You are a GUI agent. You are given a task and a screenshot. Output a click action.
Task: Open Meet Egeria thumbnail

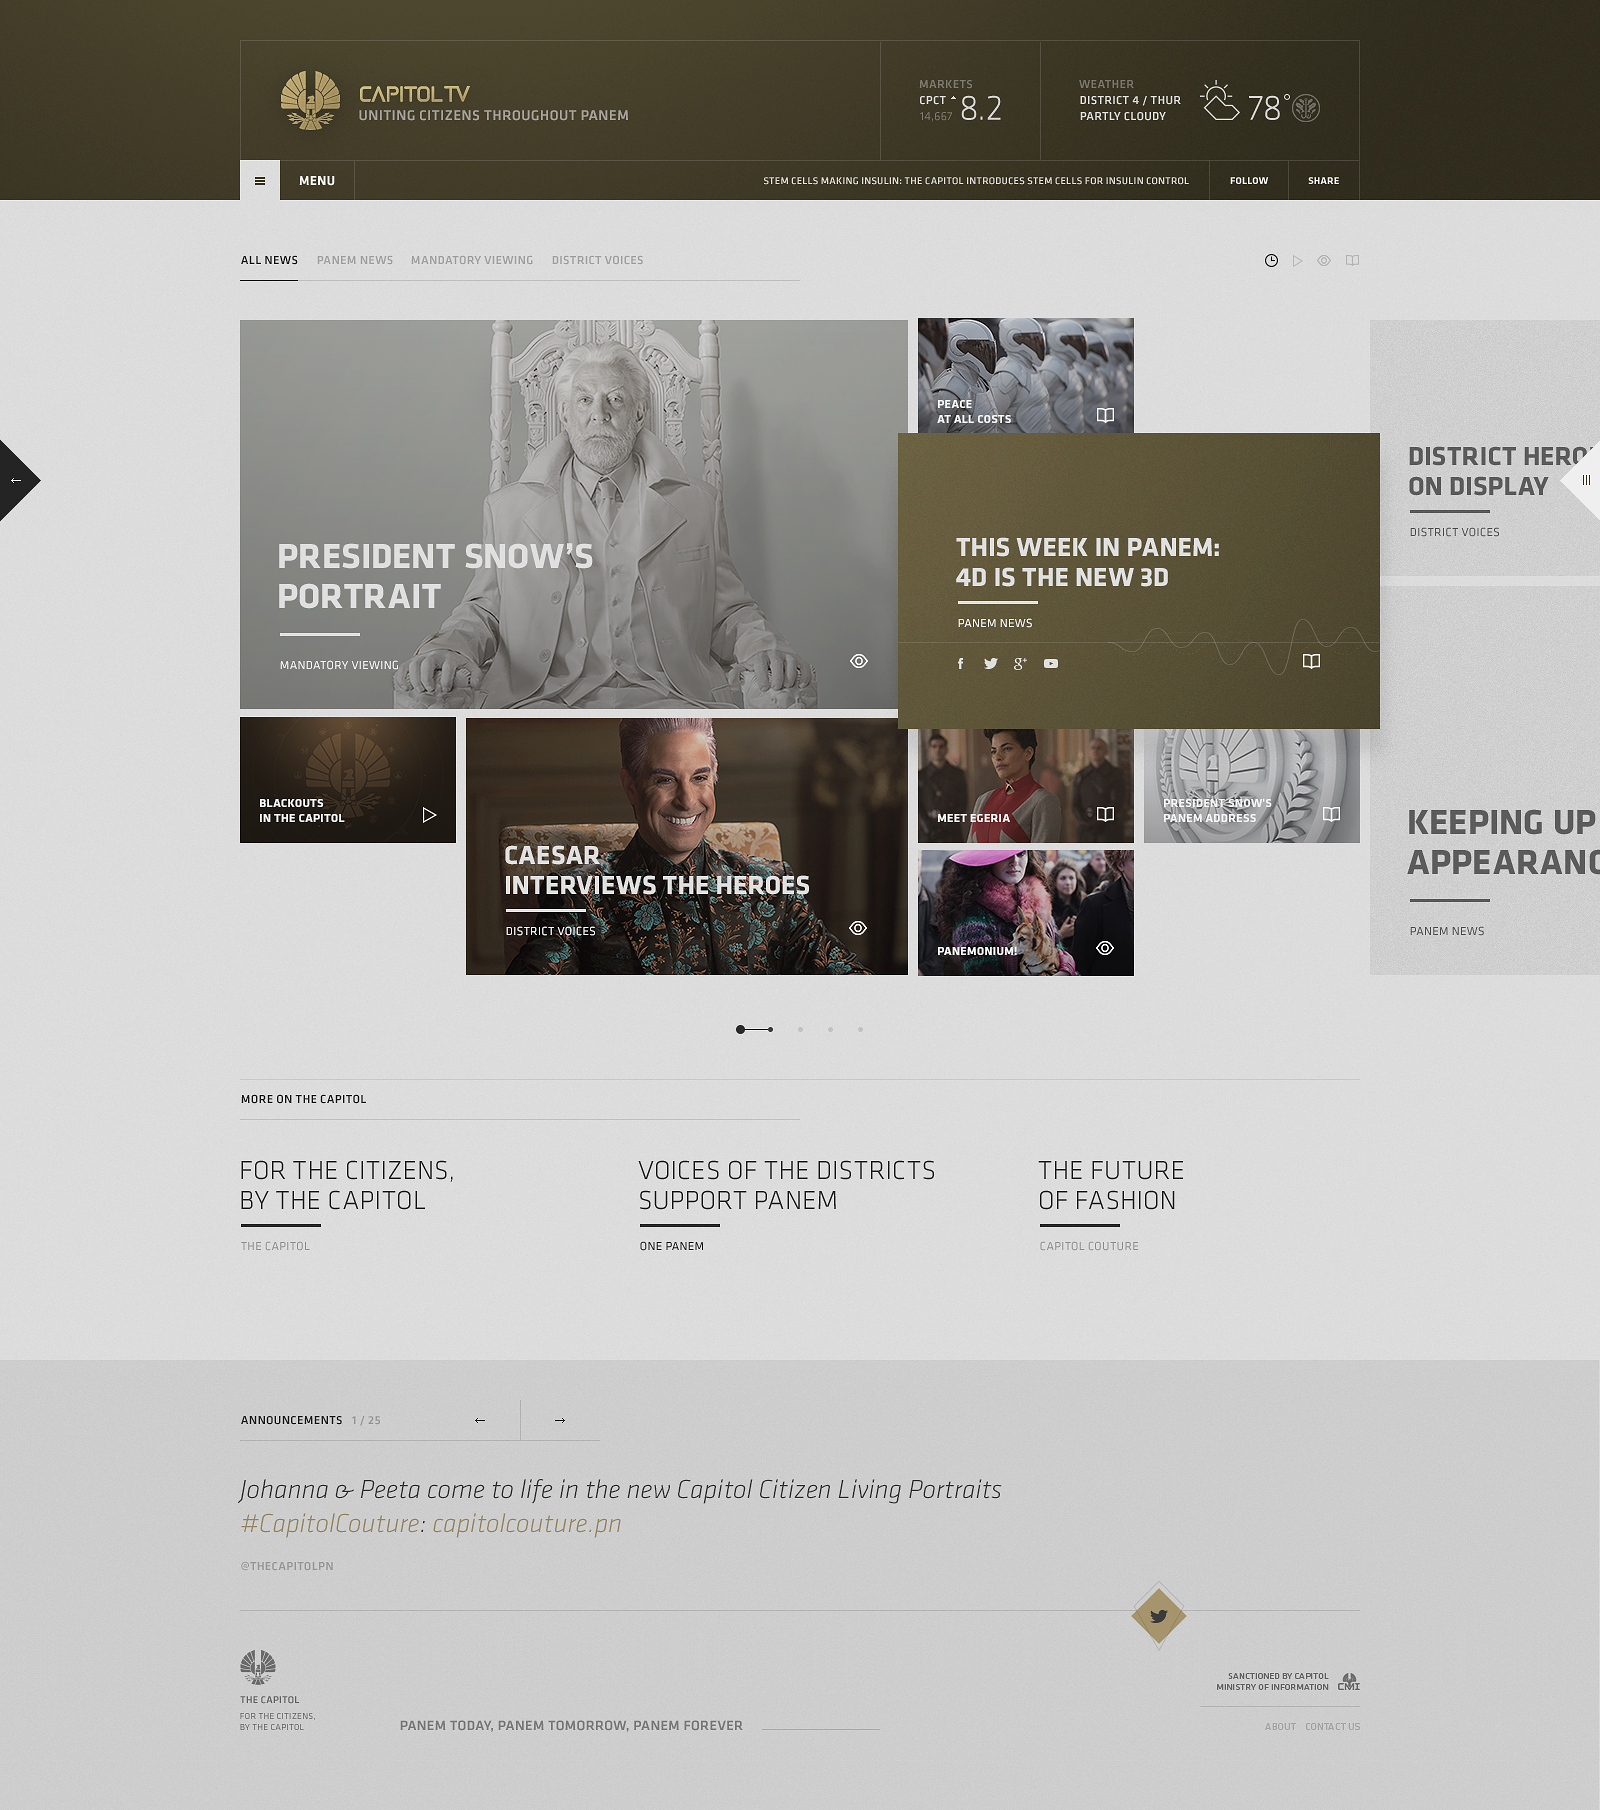pyautogui.click(x=1026, y=786)
